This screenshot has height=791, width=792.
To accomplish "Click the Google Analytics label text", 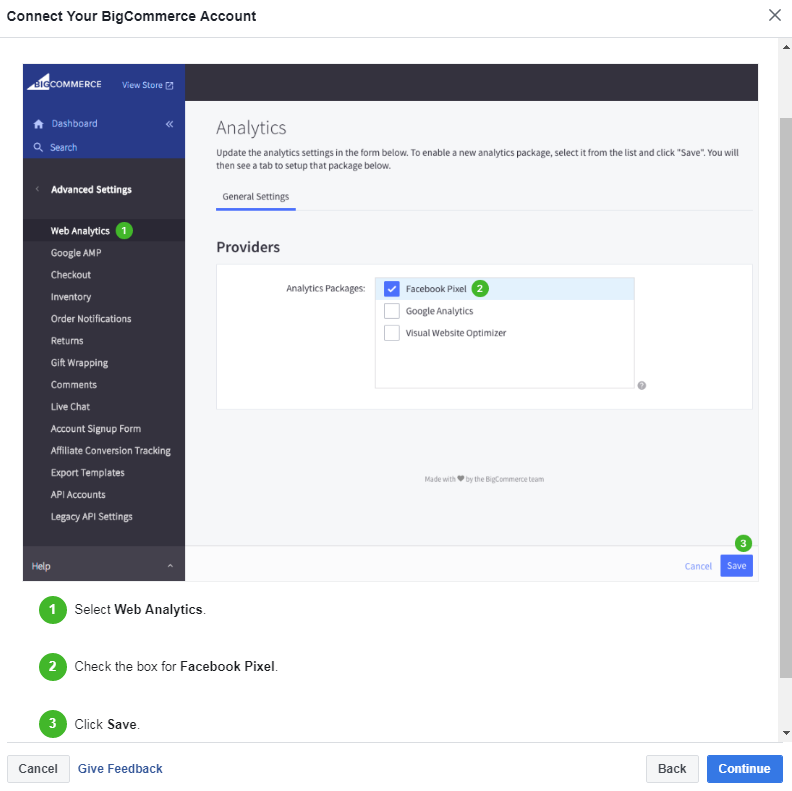I will click(x=439, y=311).
